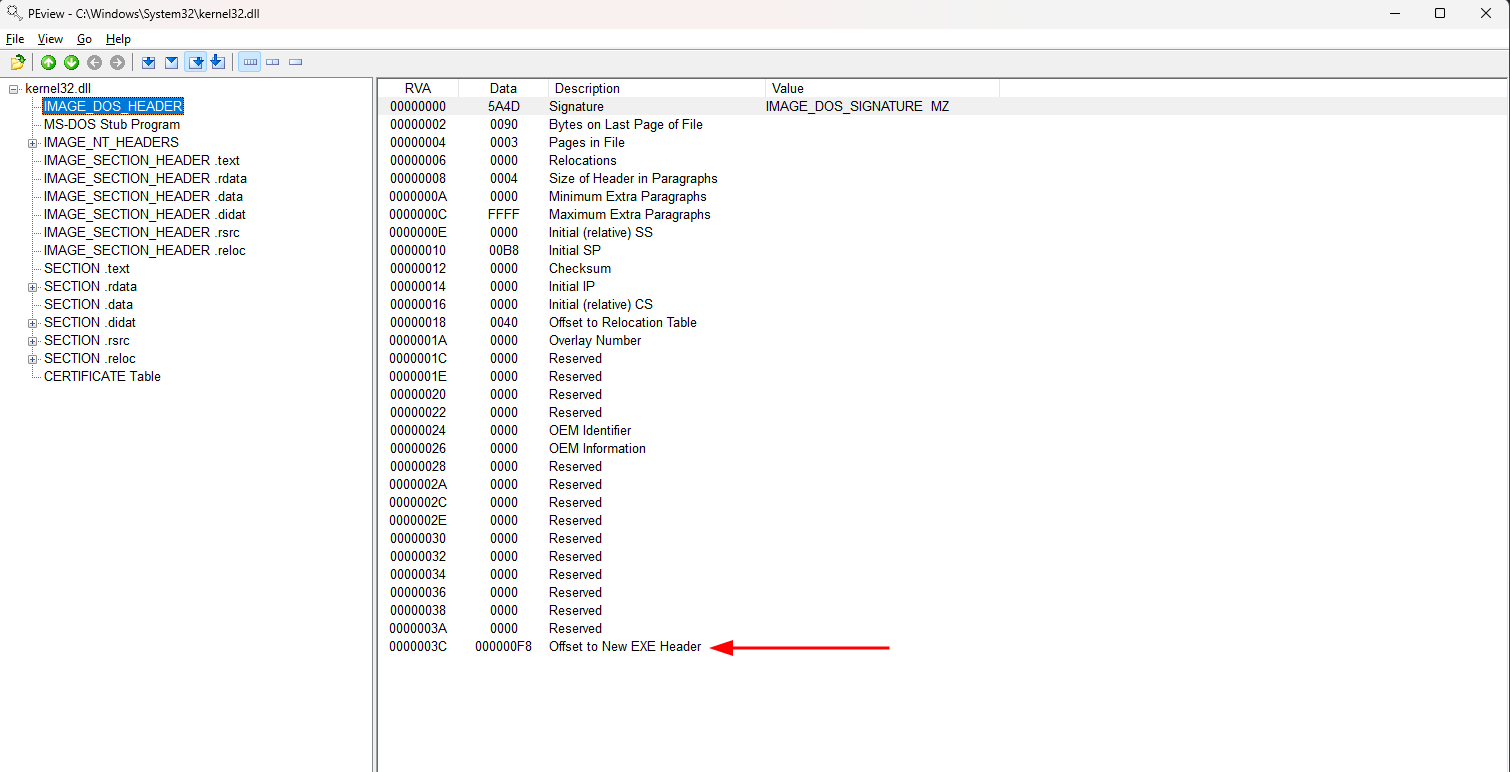Expand the IMAGE_NT_HEADERS tree node
This screenshot has height=772, width=1510.
coord(32,143)
